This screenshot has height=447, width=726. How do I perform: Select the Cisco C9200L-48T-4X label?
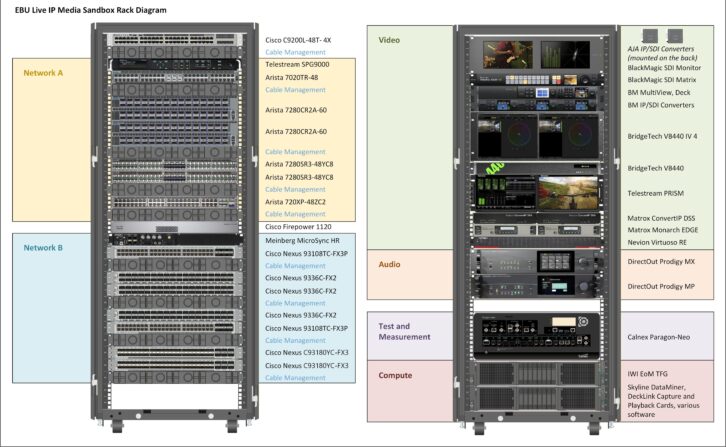click(x=298, y=40)
